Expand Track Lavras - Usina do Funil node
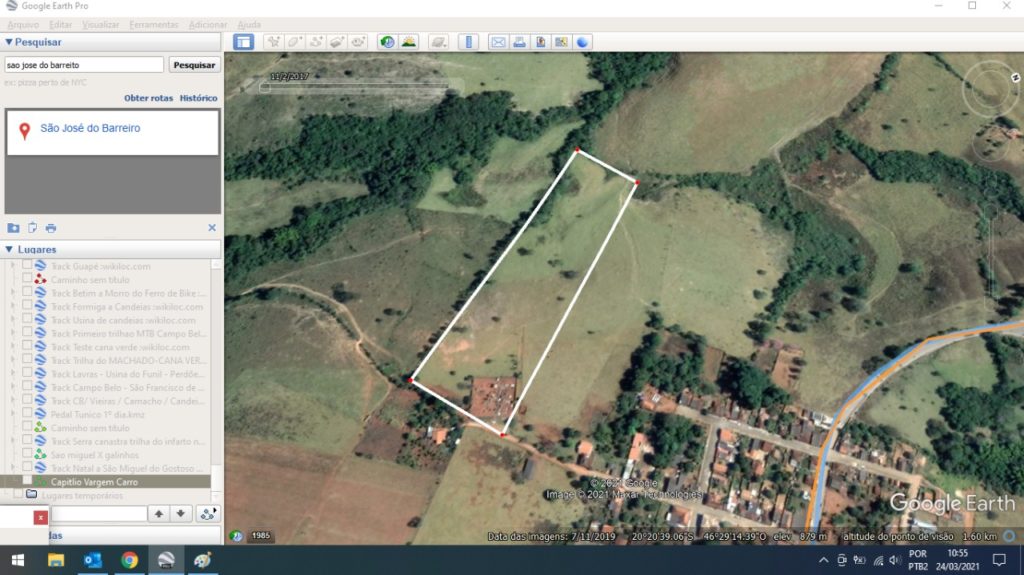The height and width of the screenshot is (575, 1024). coord(12,373)
